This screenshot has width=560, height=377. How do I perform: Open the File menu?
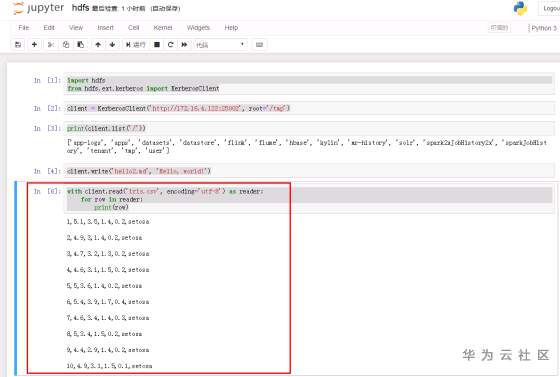(x=24, y=27)
